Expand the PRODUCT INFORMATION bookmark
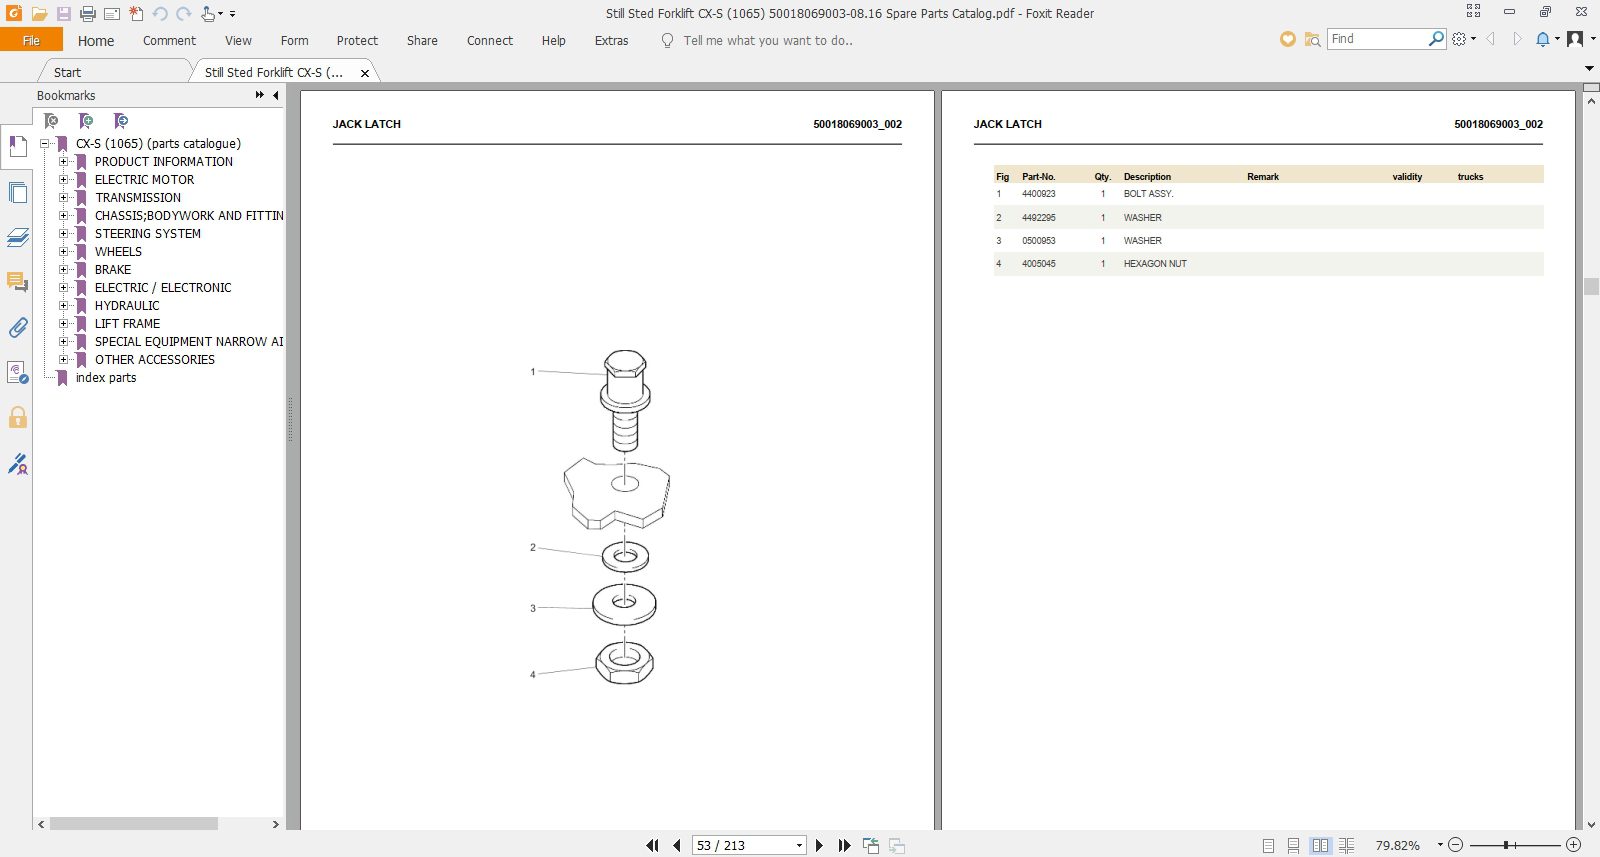The image size is (1600, 857). point(64,162)
